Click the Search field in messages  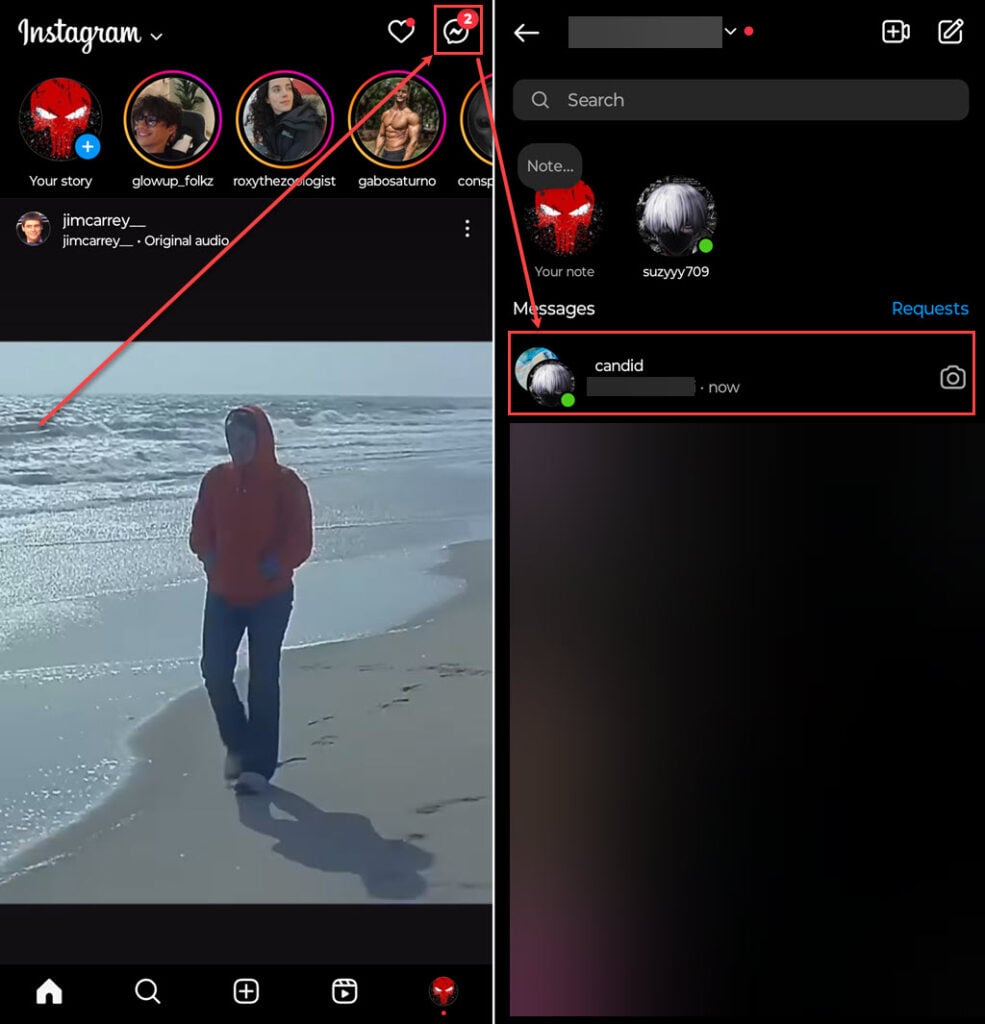pyautogui.click(x=740, y=100)
